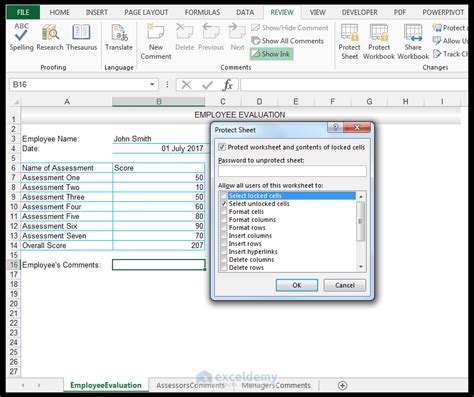Image resolution: width=474 pixels, height=397 pixels.
Task: Click Show/Hide Comment
Action: [289, 28]
